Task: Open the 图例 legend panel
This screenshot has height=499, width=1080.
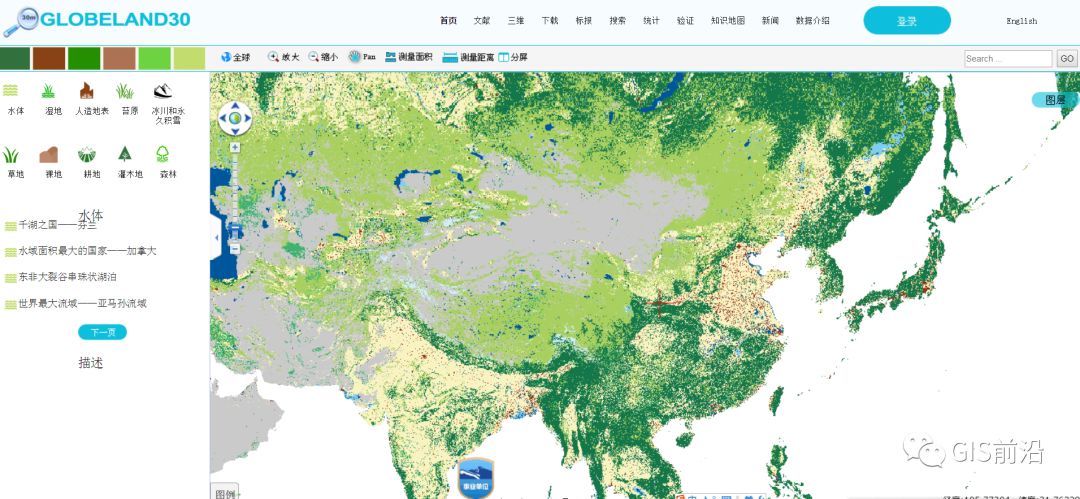Action: pyautogui.click(x=225, y=492)
